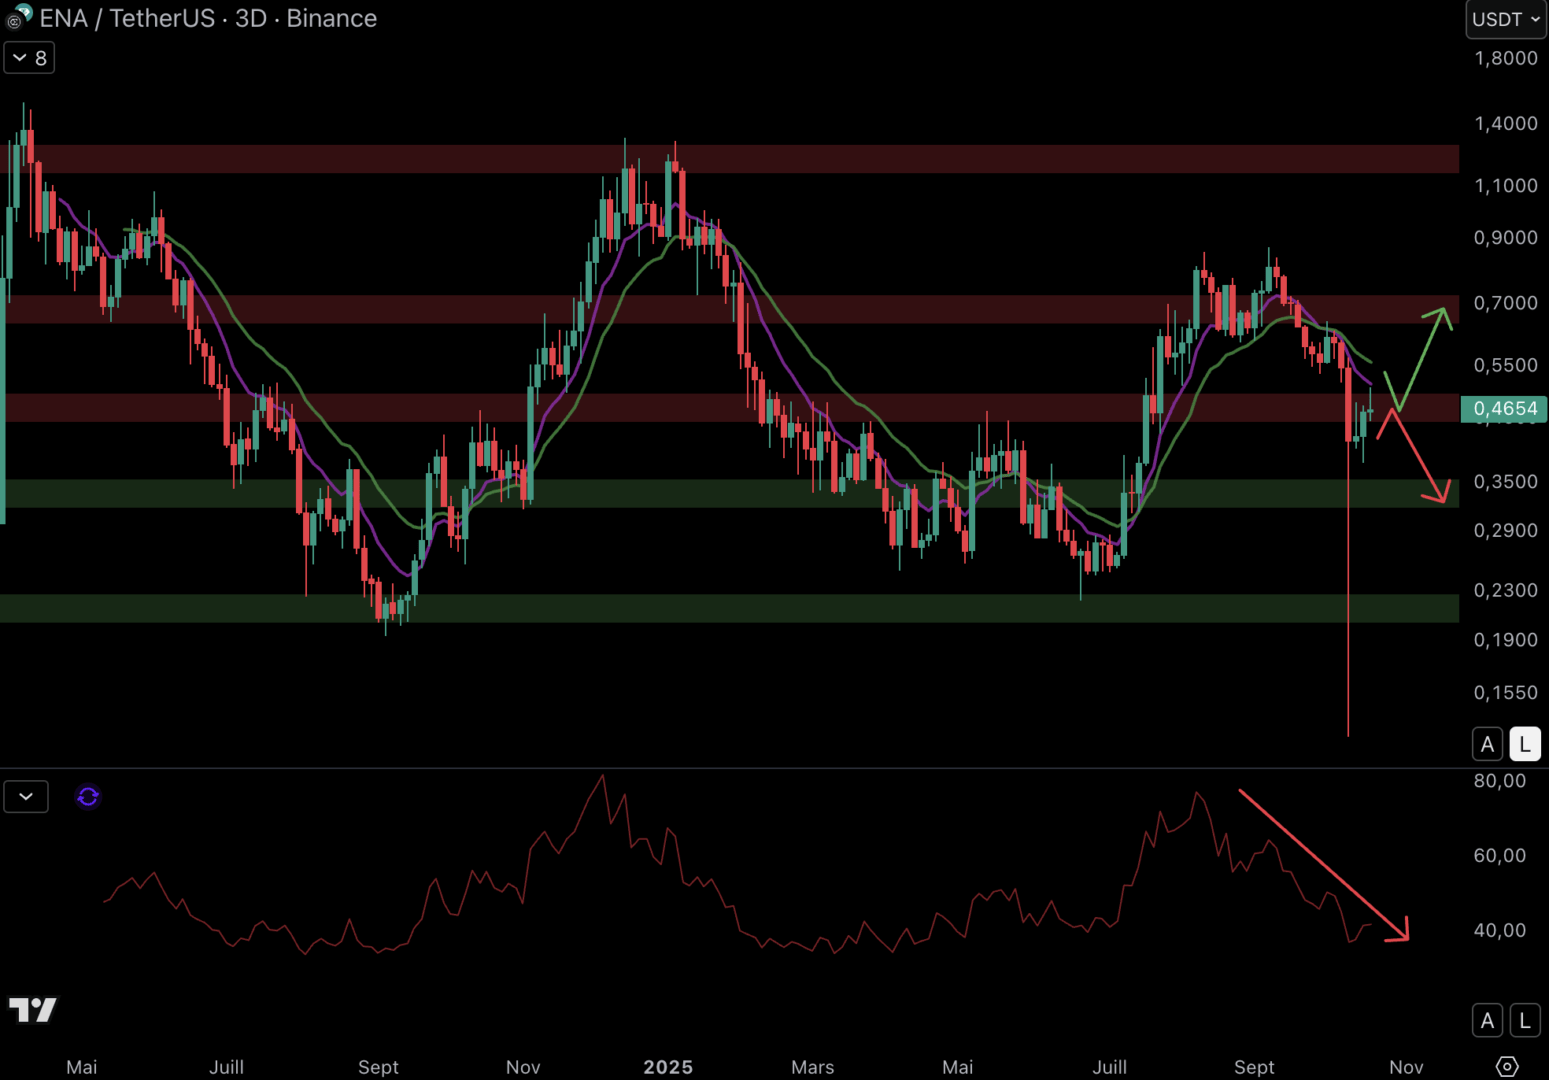
Task: Click the current price label 0,4654
Action: tap(1504, 409)
